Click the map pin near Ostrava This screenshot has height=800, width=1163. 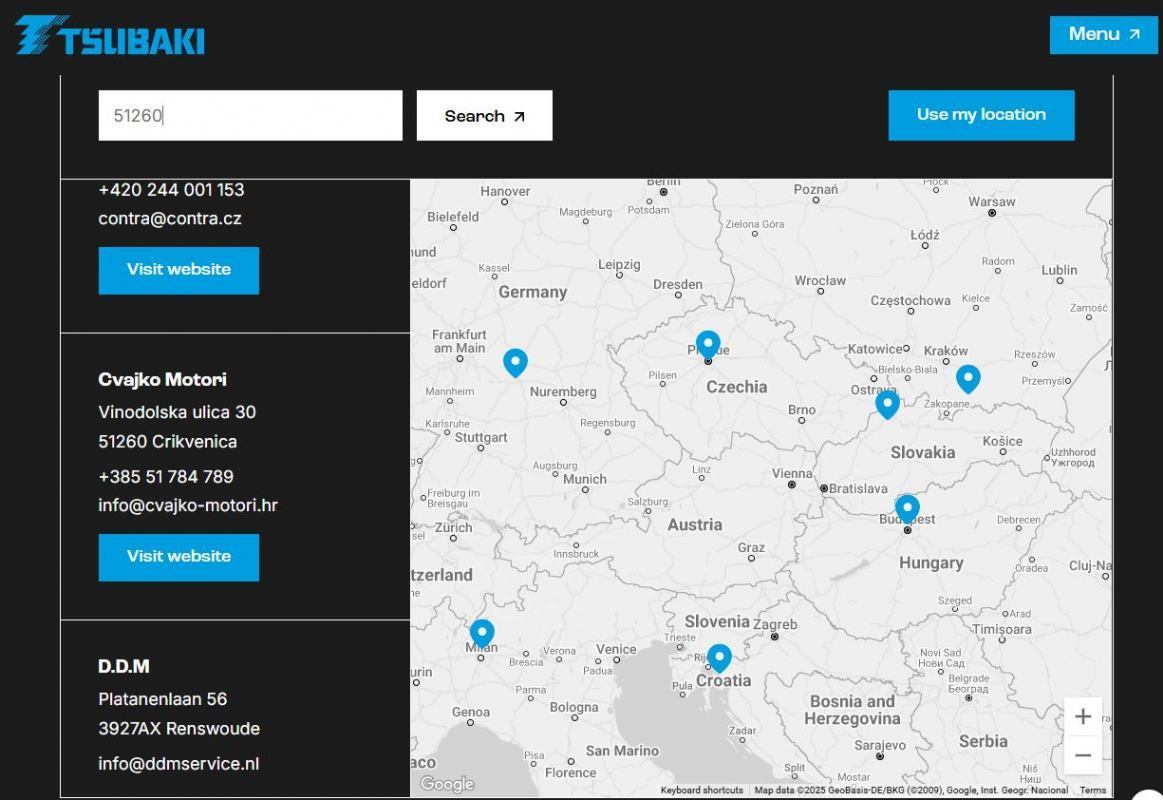[887, 403]
